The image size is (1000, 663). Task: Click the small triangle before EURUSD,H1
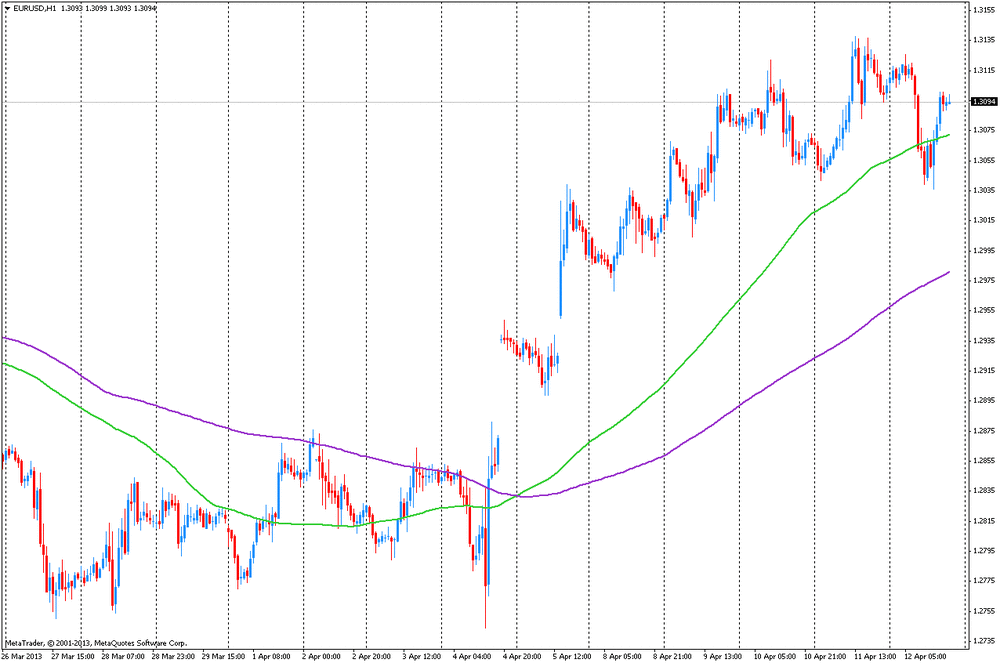coord(8,8)
